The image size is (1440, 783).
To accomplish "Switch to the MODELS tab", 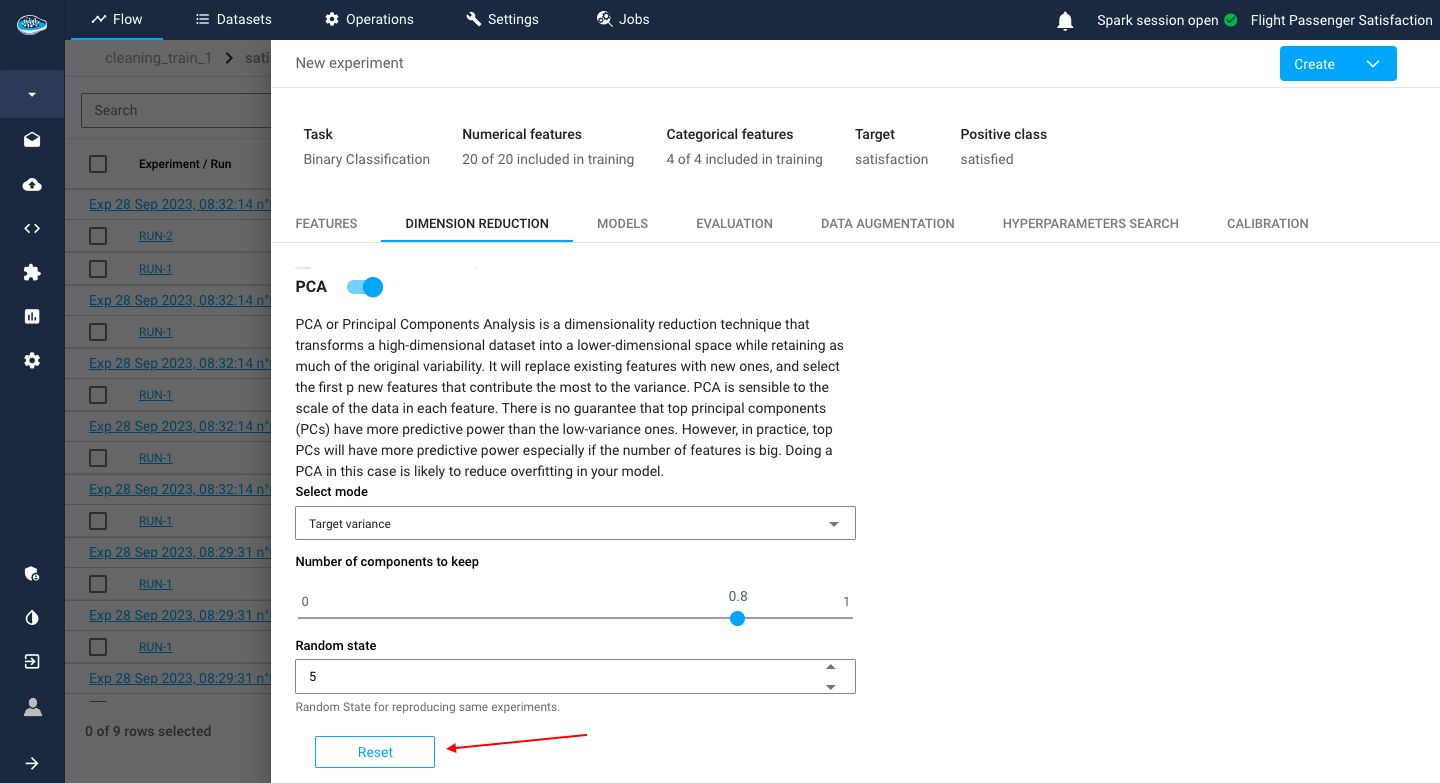I will click(622, 224).
